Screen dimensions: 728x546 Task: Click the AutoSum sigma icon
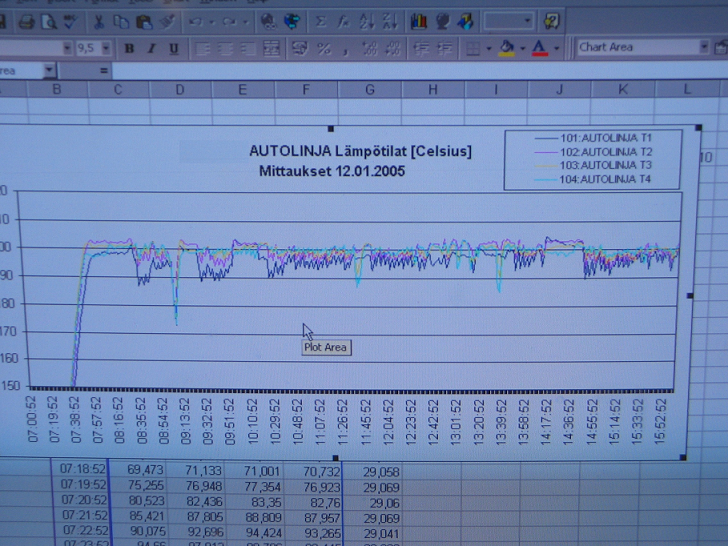click(x=320, y=21)
